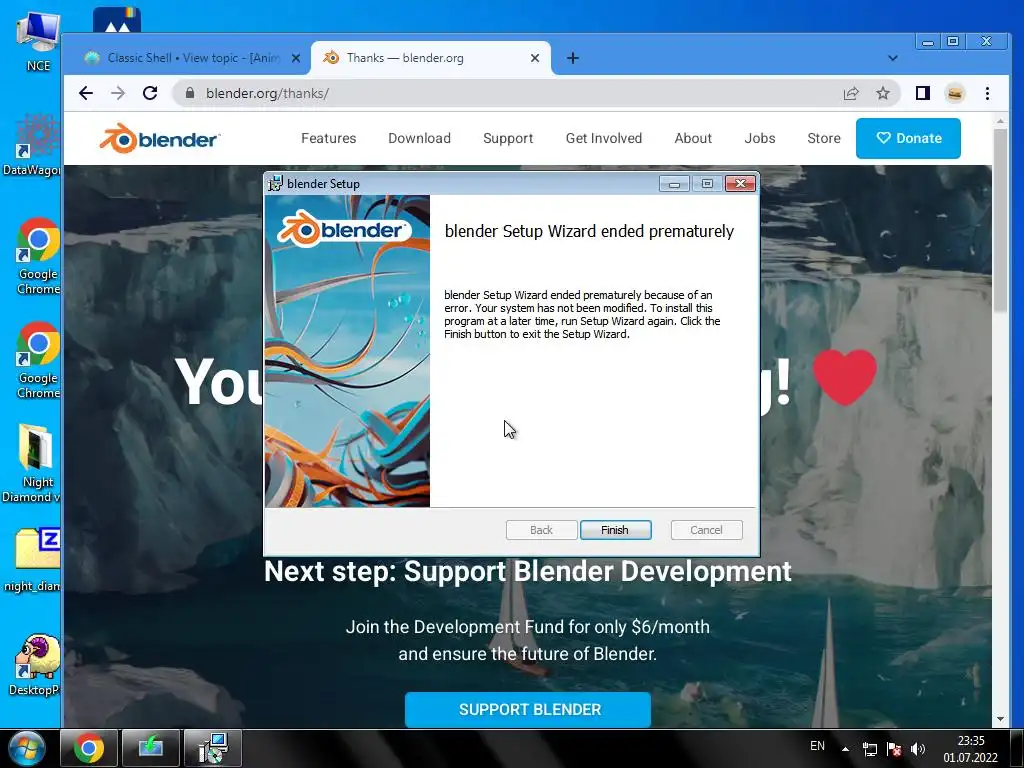This screenshot has height=768, width=1024.
Task: Expand tab search dropdown arrow
Action: tap(893, 58)
